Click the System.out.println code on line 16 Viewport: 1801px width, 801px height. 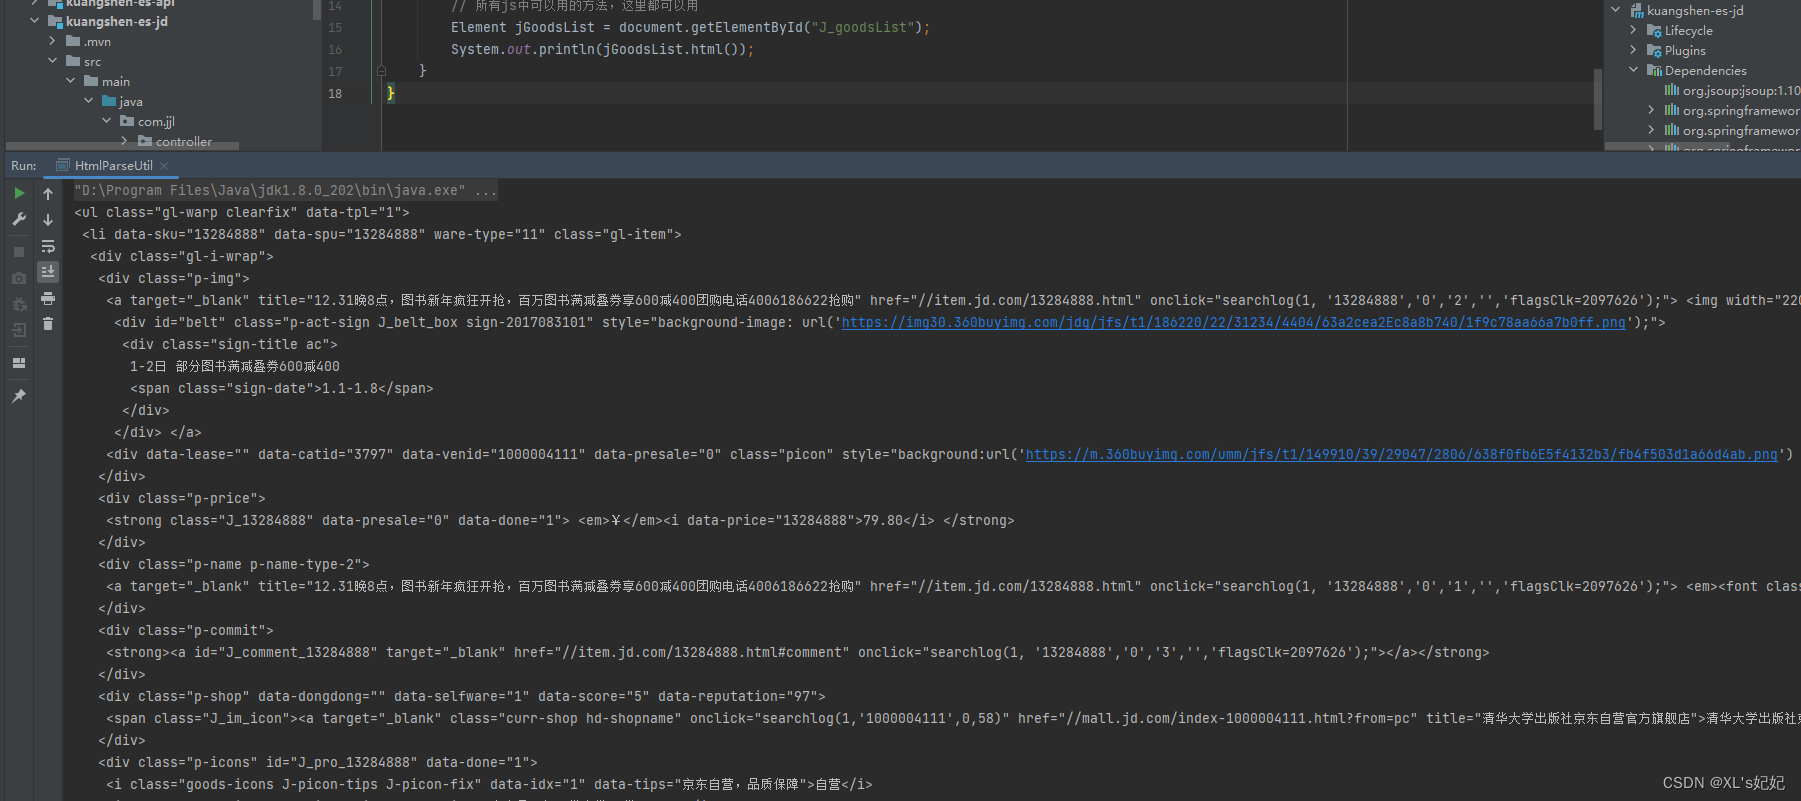602,50
